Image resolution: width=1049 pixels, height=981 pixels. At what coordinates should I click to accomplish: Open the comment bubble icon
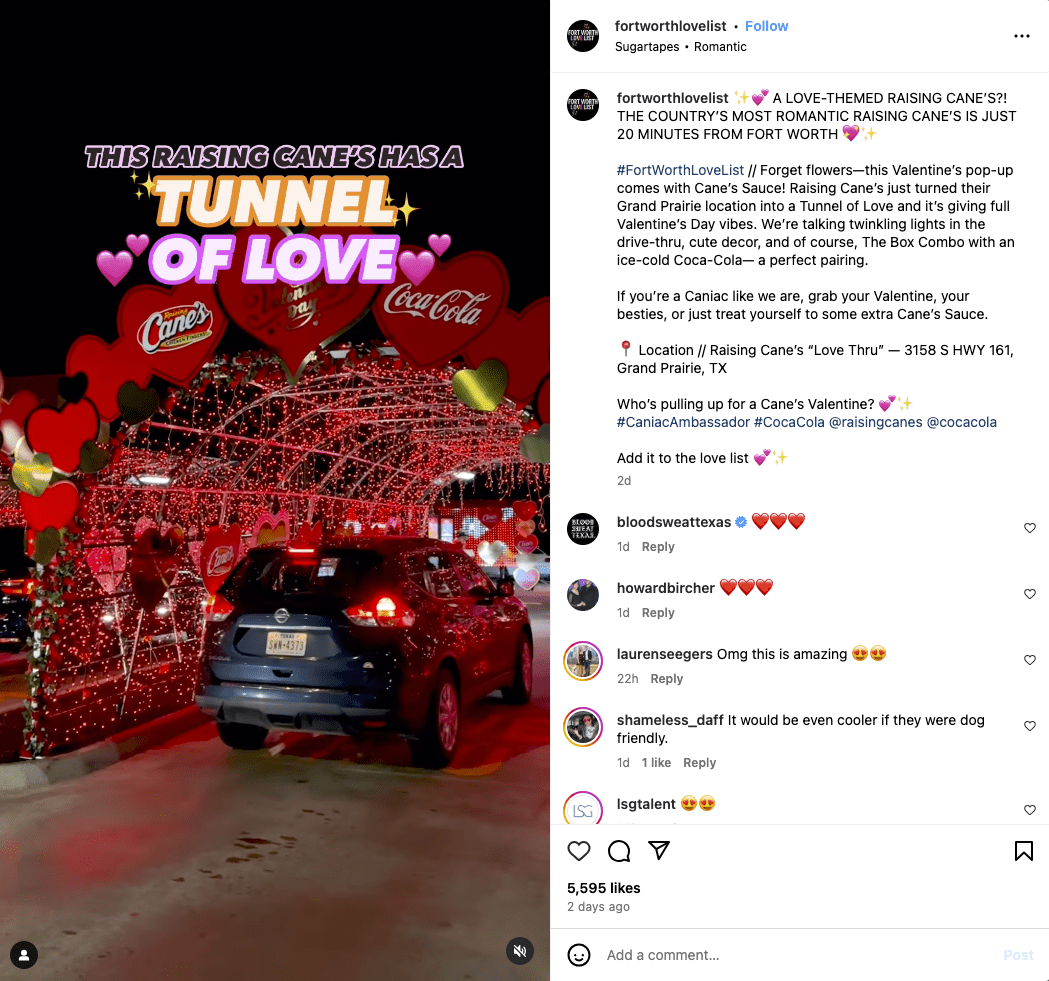coord(619,851)
